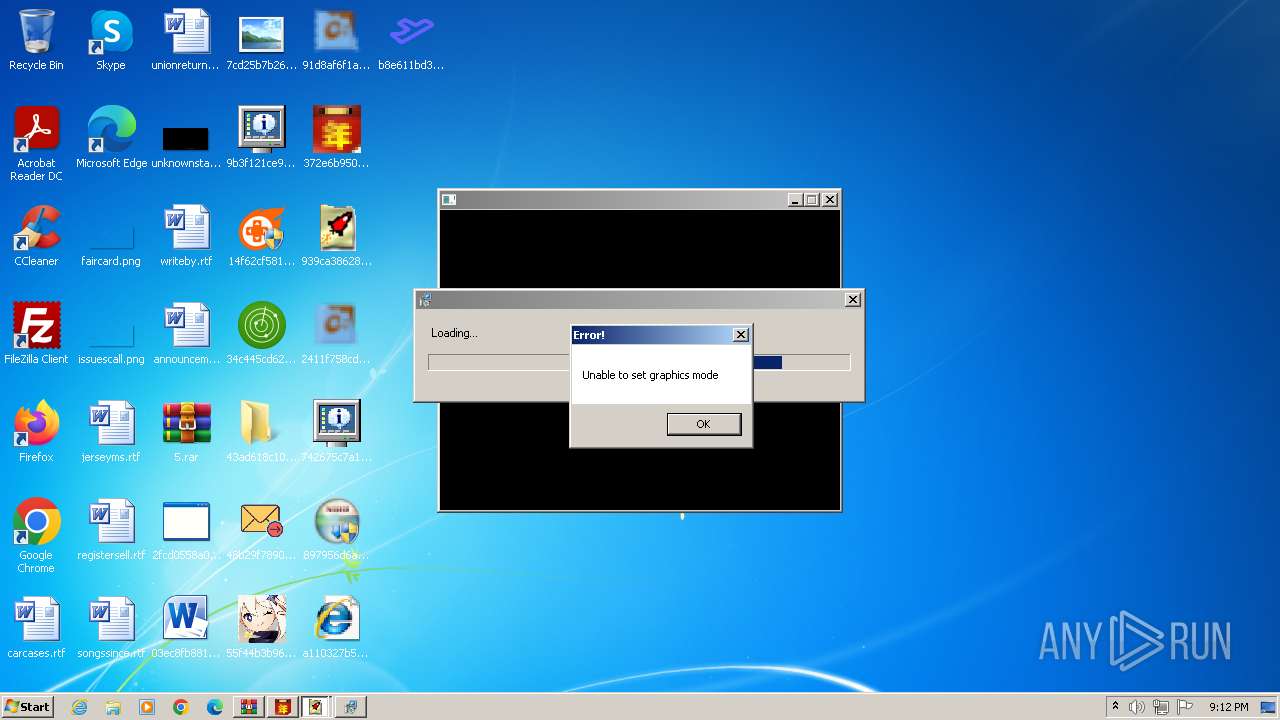The image size is (1280, 720).
Task: Close the Error! dialog
Action: coord(740,335)
